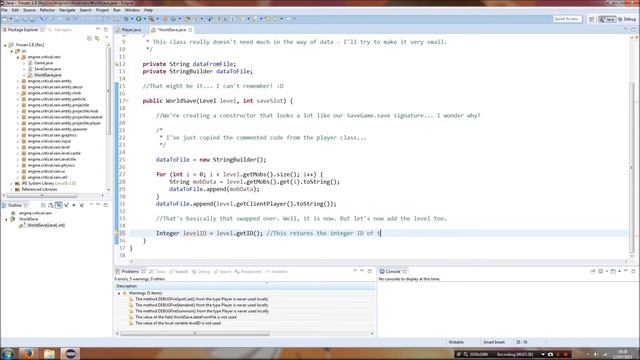640x360 pixels.
Task: Select the Navigator view tab
Action: (x=60, y=30)
